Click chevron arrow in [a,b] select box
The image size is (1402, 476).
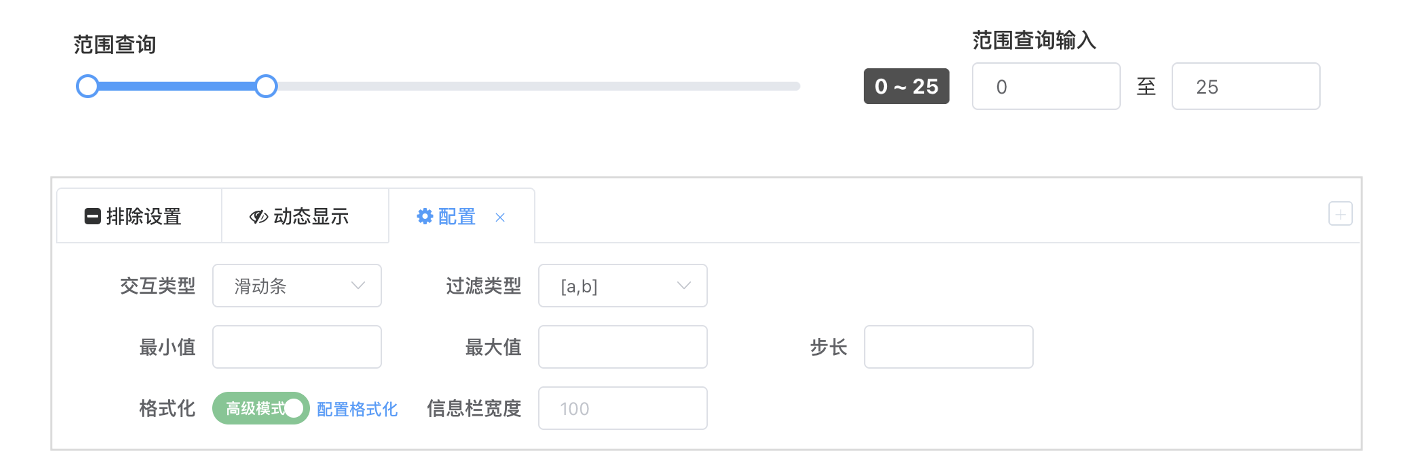[684, 286]
